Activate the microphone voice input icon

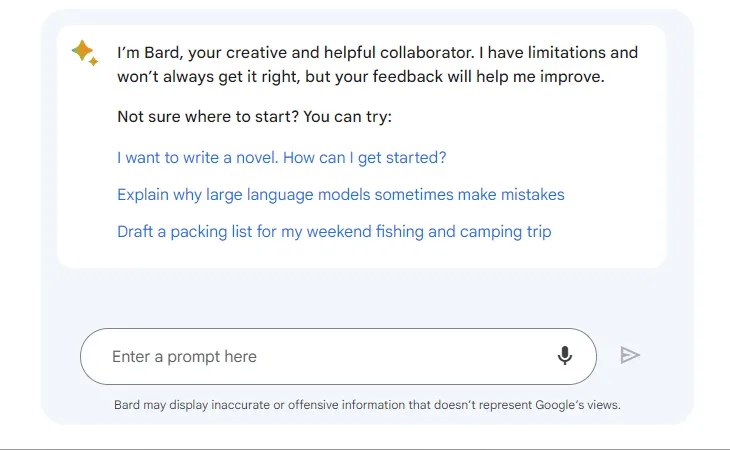565,356
